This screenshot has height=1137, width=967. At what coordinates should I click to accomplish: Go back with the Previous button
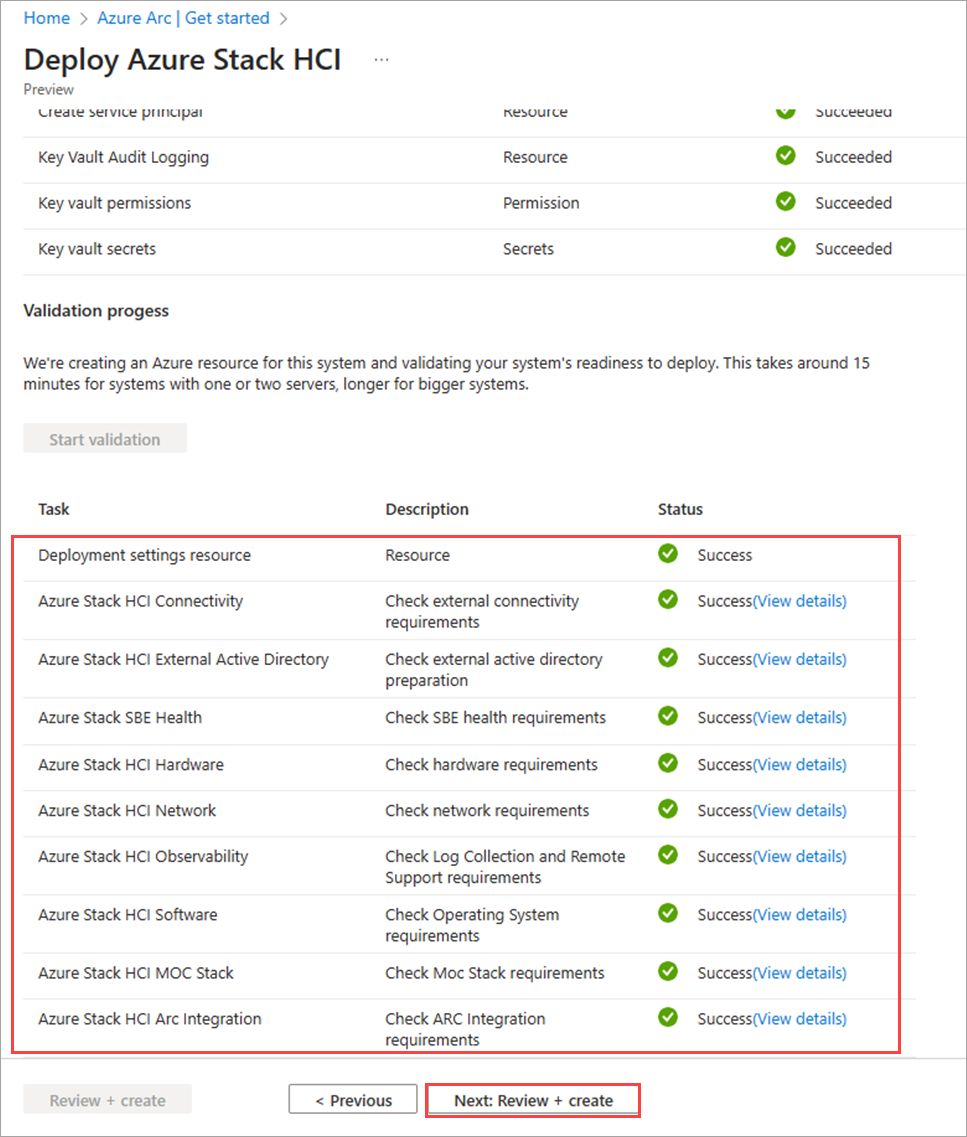[353, 1099]
